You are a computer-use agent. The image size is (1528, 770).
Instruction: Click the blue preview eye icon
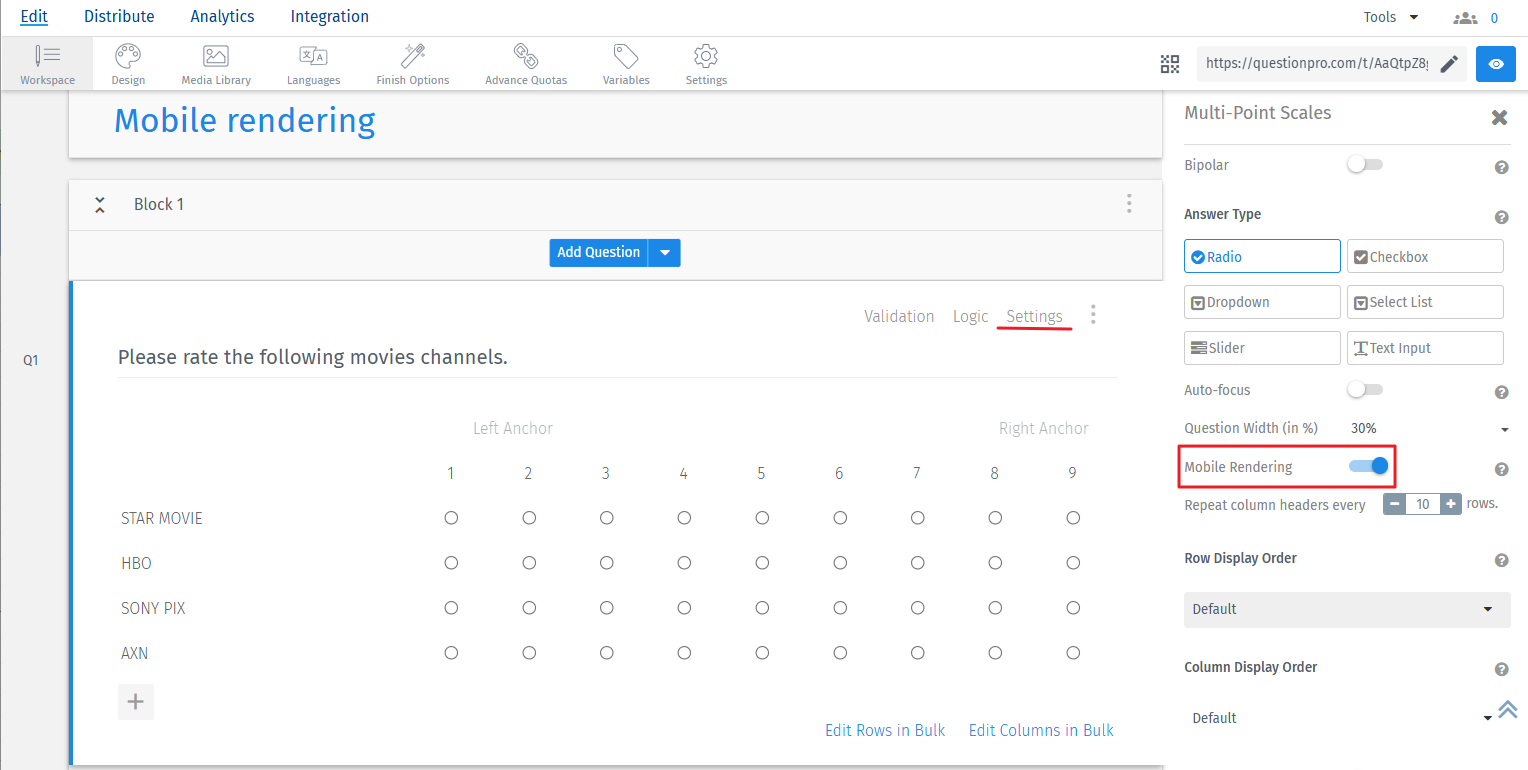[1496, 64]
